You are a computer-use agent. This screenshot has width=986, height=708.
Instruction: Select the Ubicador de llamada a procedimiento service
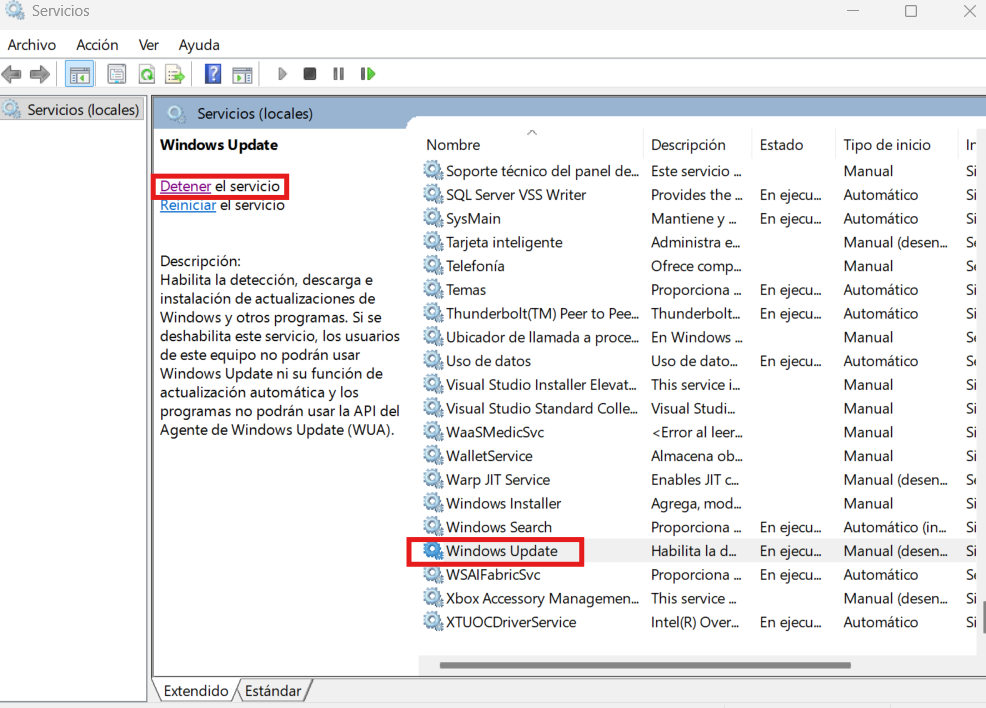click(x=542, y=337)
